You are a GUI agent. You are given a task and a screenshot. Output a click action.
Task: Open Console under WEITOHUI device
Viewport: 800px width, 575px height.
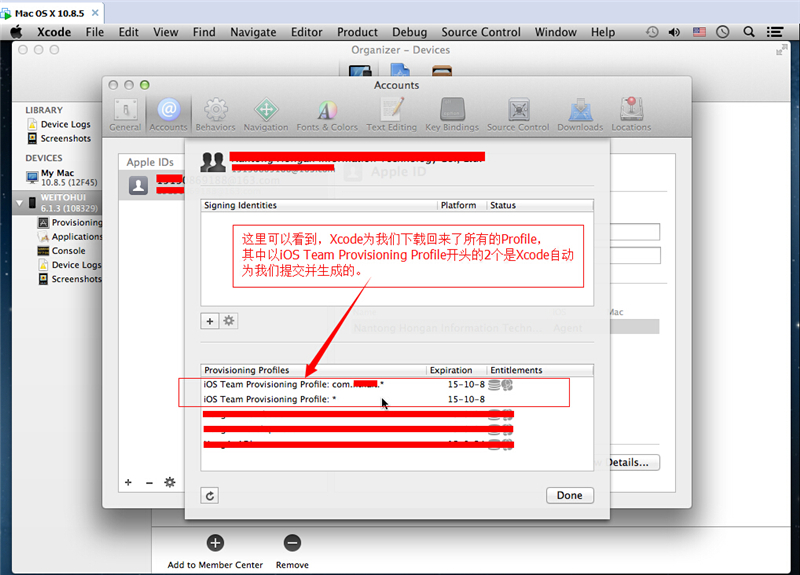[61, 251]
